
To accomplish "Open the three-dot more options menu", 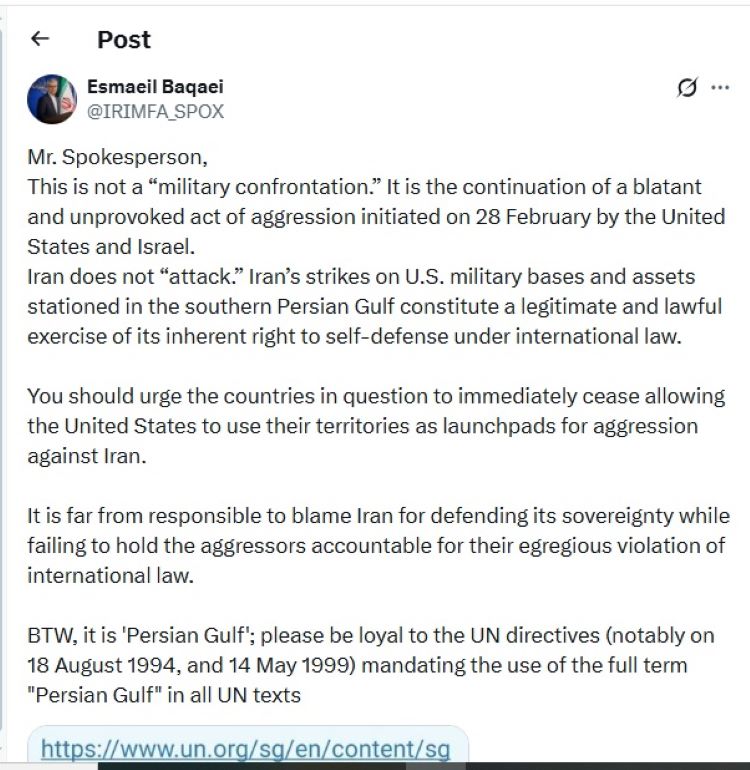I will pos(720,88).
